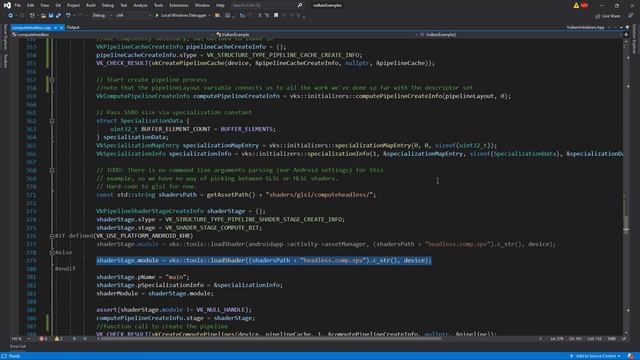Open the Edit menu
Screen dimensions: 640x360
pos(31,5)
